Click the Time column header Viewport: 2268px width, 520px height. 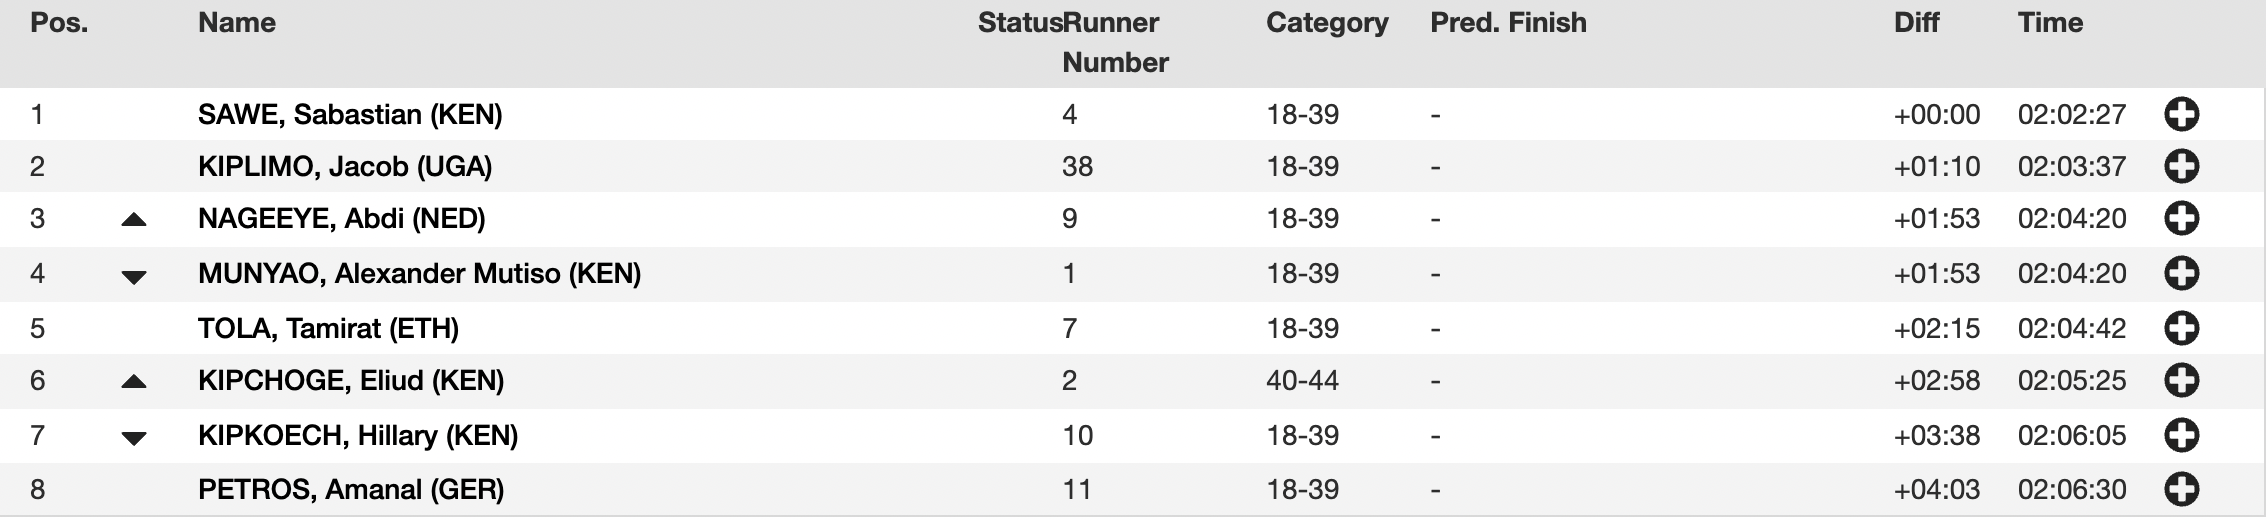[2050, 23]
